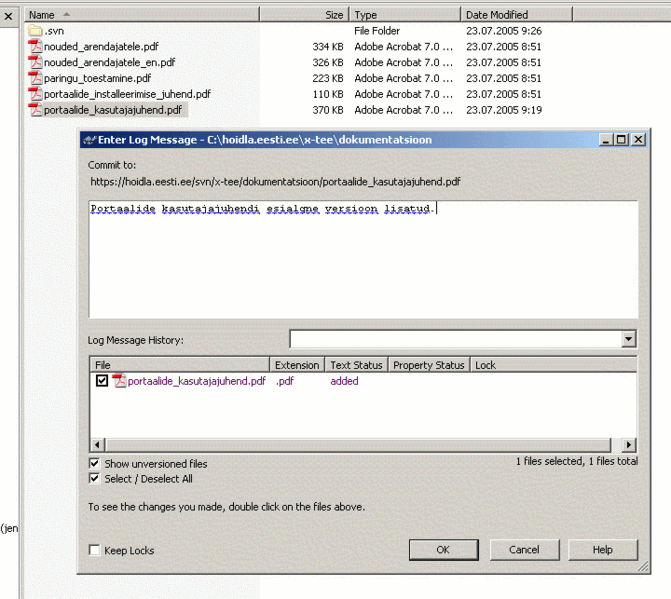Toggle Show unversioned files checkbox

94,463
